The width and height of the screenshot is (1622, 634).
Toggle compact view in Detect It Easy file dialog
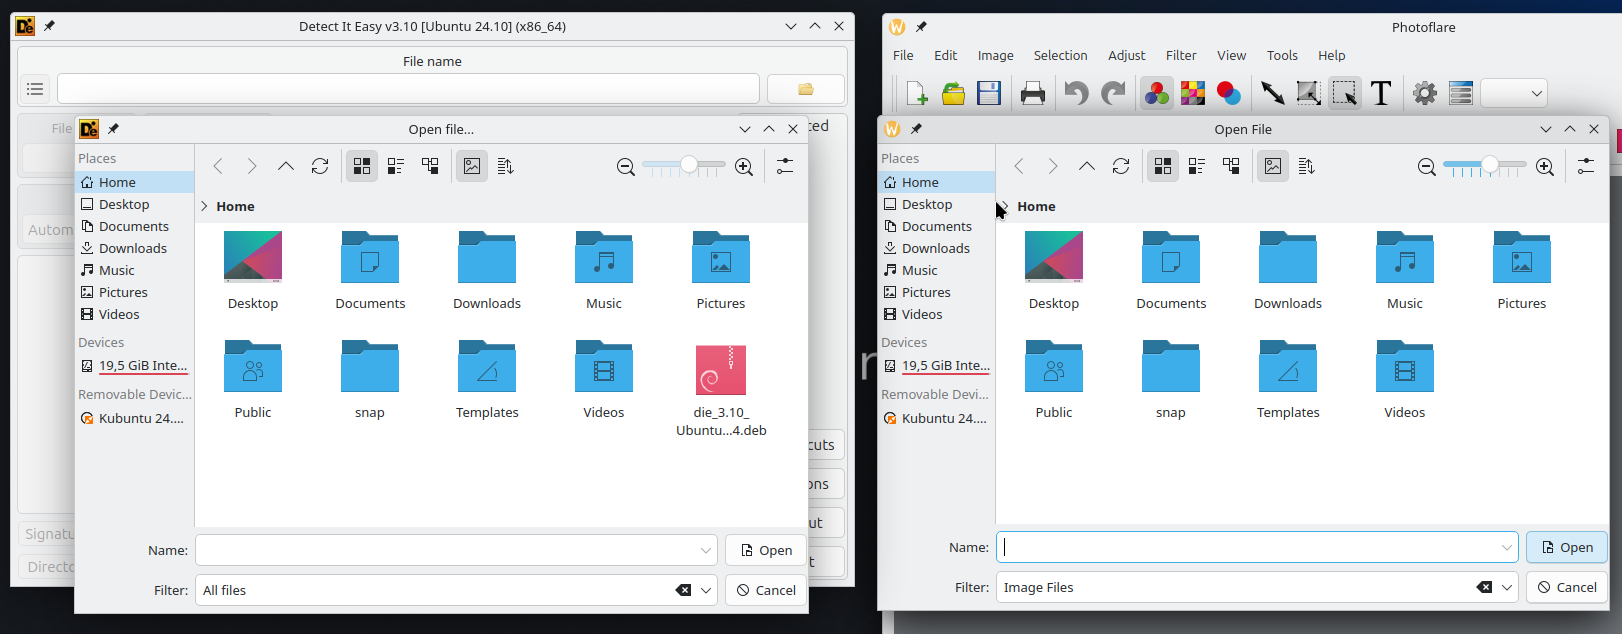pos(396,166)
